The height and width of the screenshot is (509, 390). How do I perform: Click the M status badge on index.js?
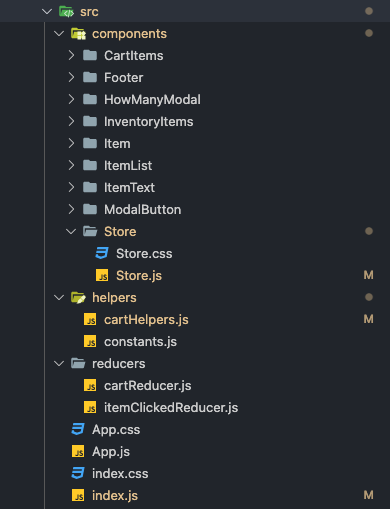click(368, 495)
